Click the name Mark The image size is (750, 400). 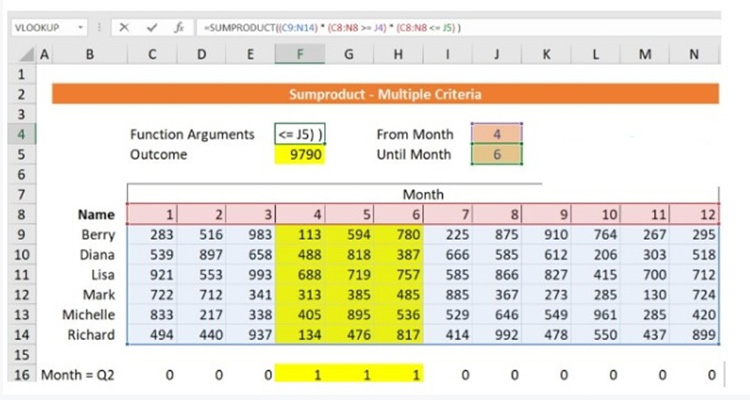99,295
